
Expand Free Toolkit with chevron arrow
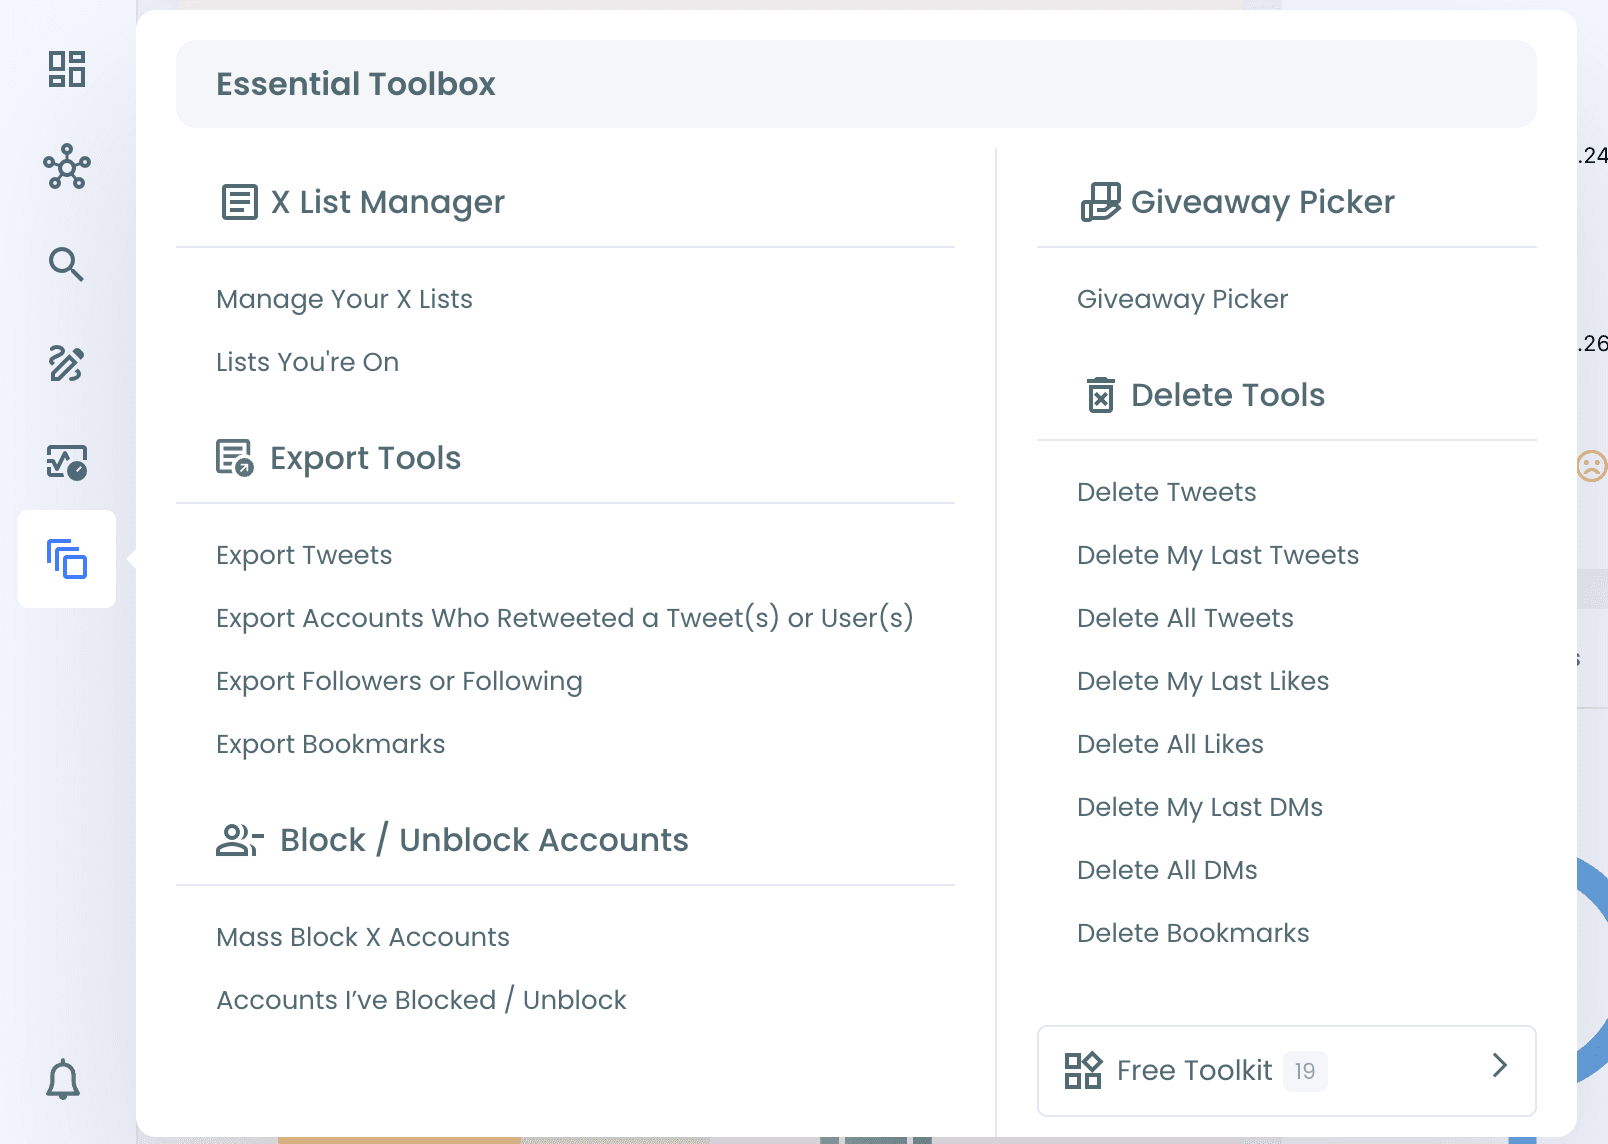coord(1499,1065)
